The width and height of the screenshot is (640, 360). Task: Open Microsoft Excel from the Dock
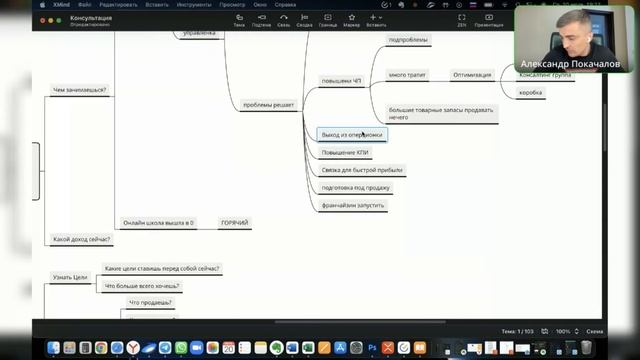(308, 348)
